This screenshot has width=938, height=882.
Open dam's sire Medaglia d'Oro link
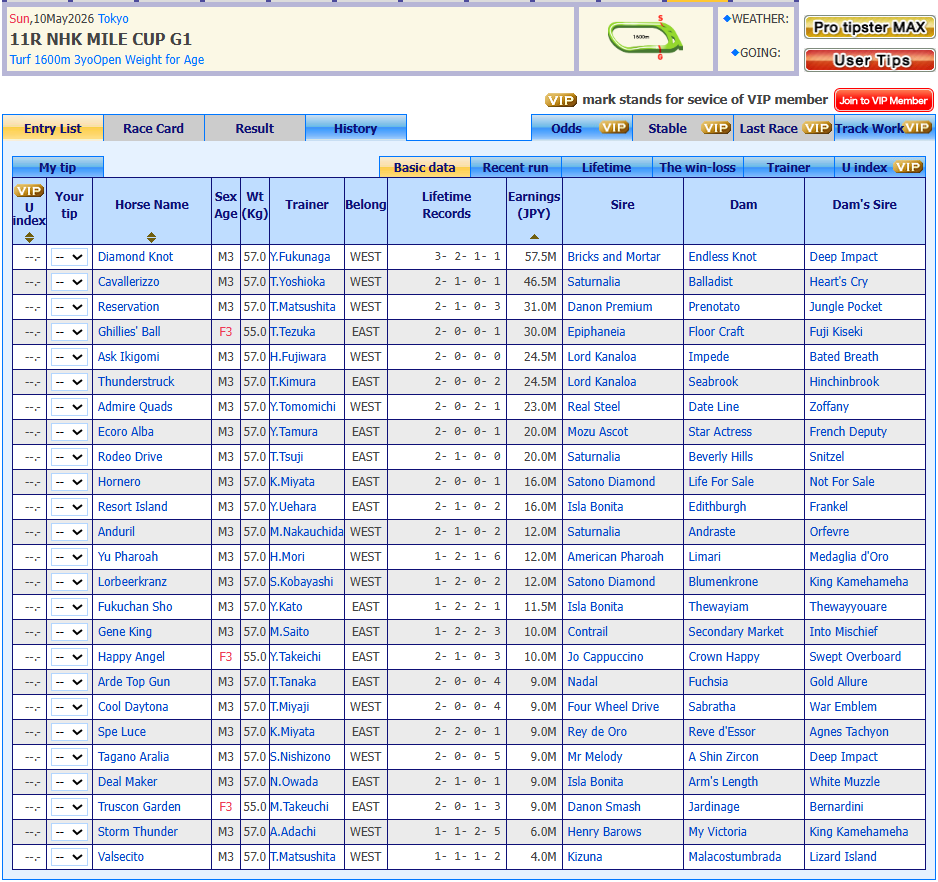(848, 556)
